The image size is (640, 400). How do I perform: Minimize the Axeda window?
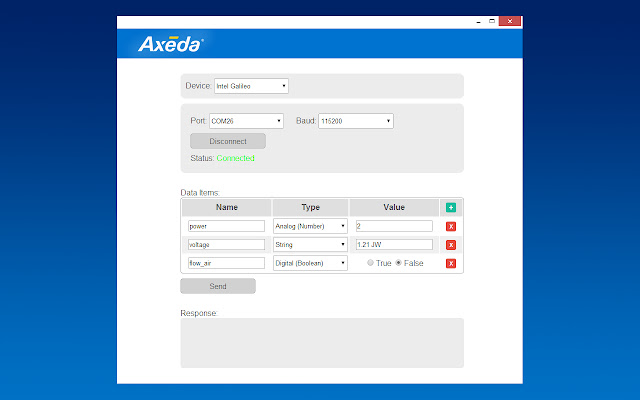tap(478, 22)
